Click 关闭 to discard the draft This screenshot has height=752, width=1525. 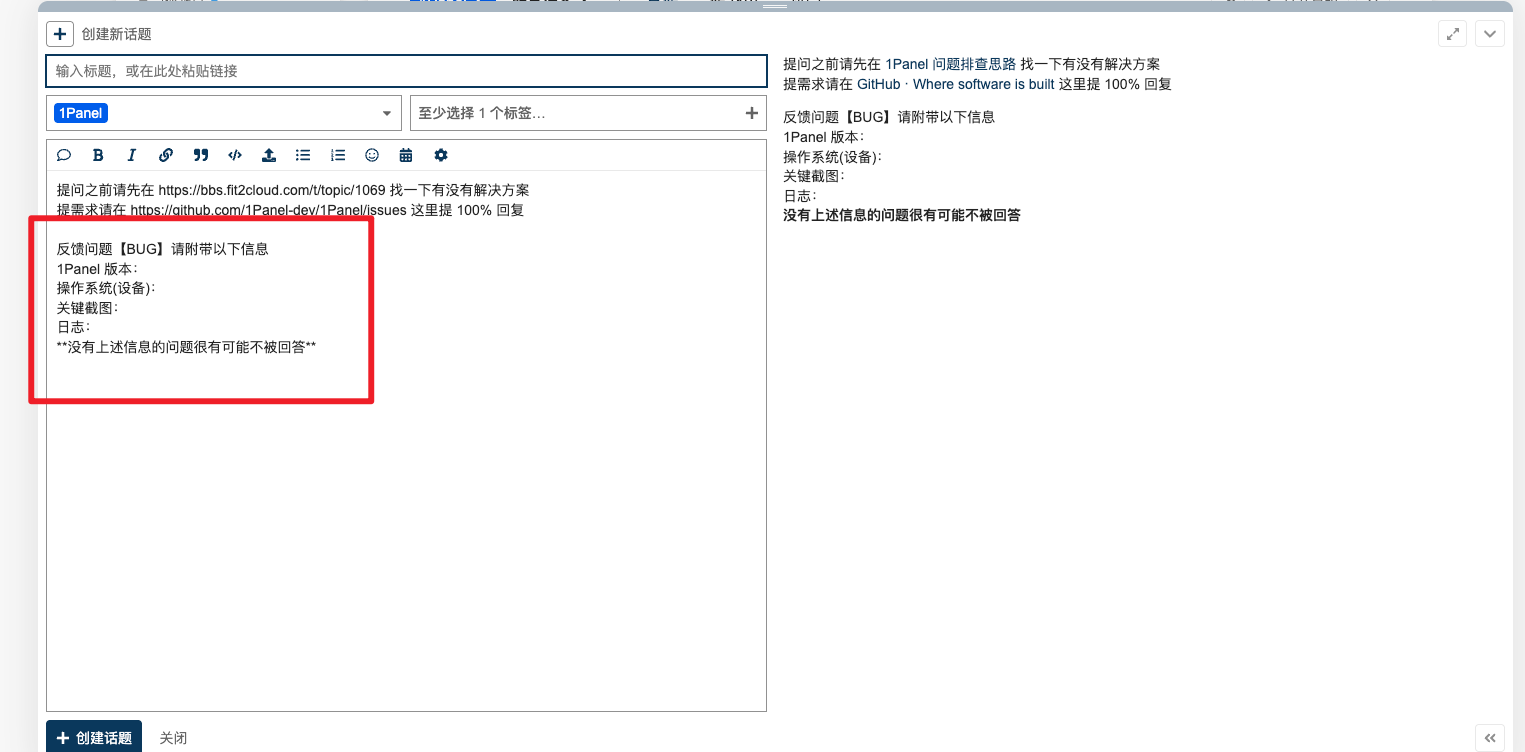[173, 738]
